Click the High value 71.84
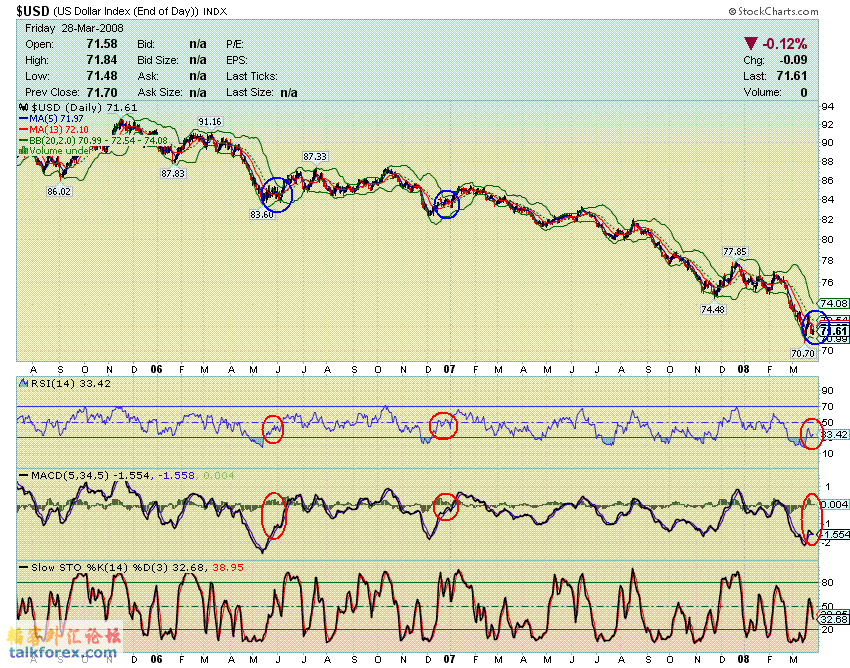Viewport: 850px width, 668px height. tap(102, 60)
